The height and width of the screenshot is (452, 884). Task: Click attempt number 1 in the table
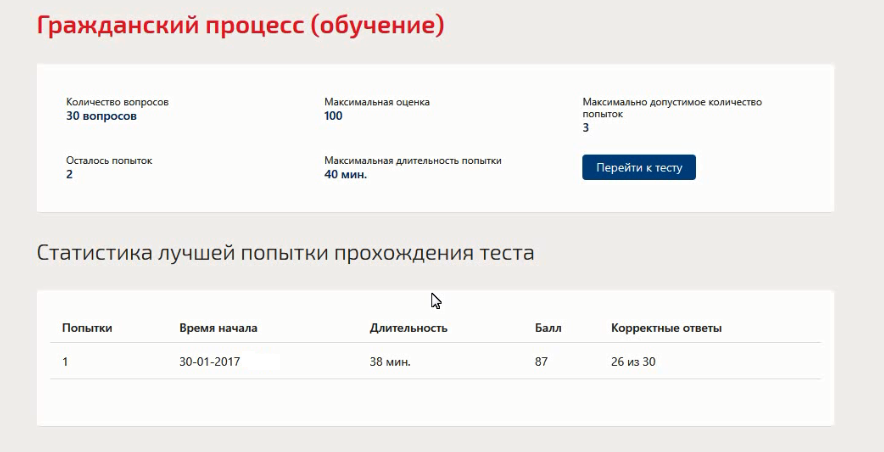pos(65,362)
